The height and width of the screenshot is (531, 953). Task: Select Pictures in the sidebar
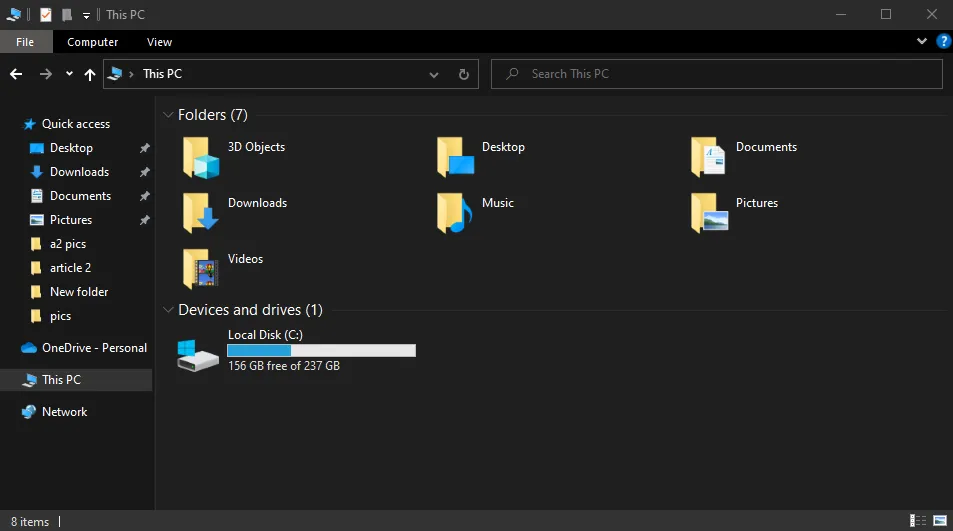tap(71, 220)
